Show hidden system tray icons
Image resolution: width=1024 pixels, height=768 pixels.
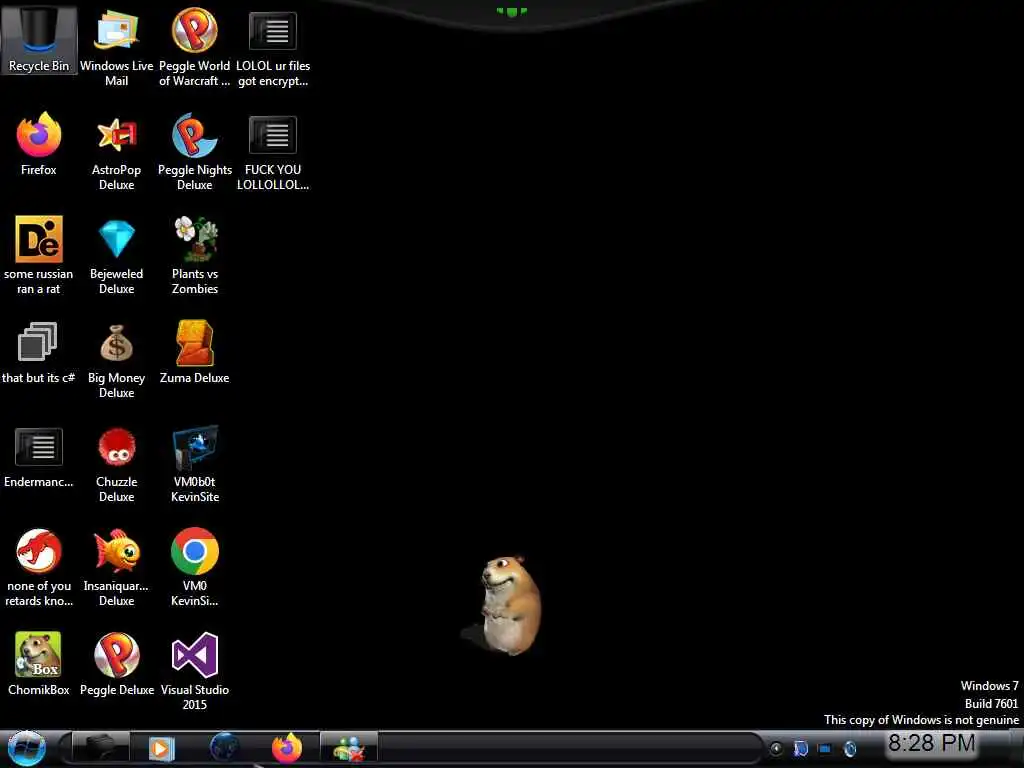[x=776, y=749]
